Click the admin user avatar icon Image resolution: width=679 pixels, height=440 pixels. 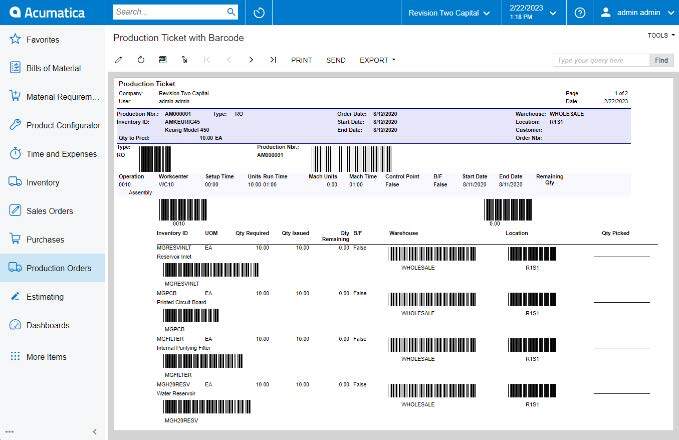[606, 13]
